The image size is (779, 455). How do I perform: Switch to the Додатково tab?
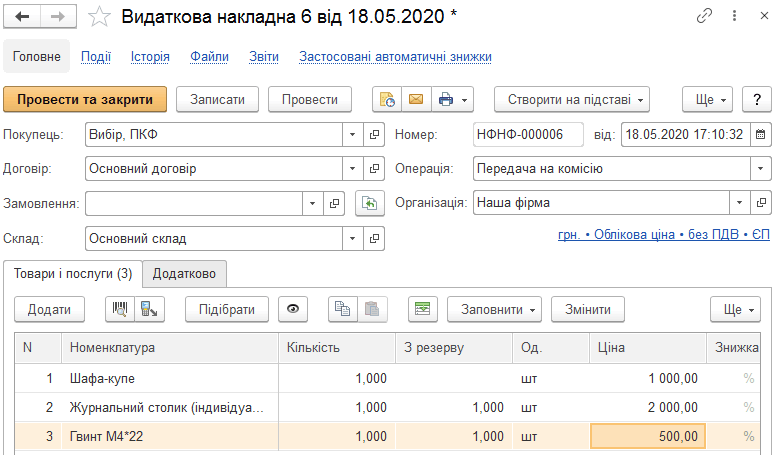(x=184, y=274)
